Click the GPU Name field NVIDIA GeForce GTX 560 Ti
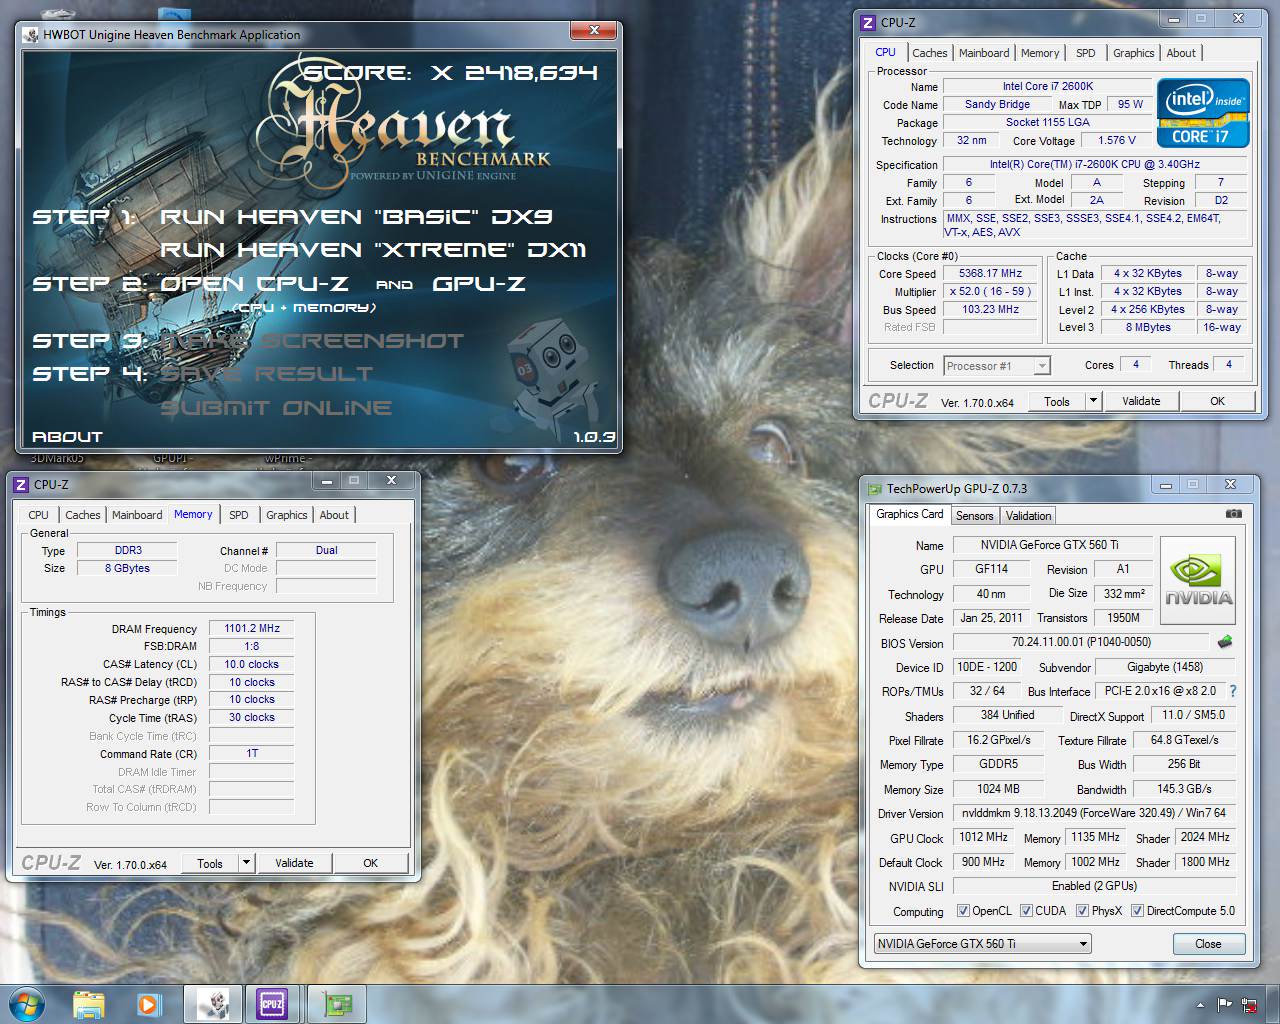 click(1051, 545)
